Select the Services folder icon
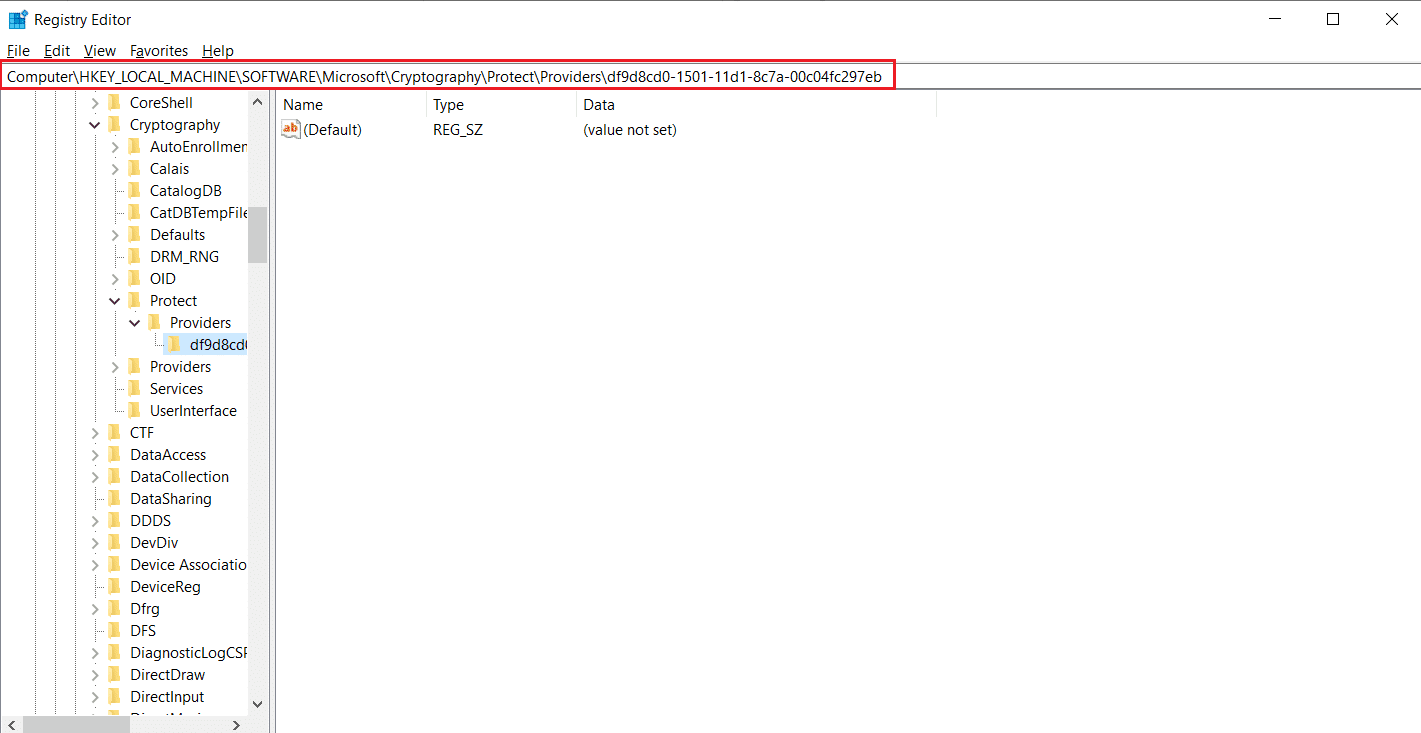 [x=134, y=388]
